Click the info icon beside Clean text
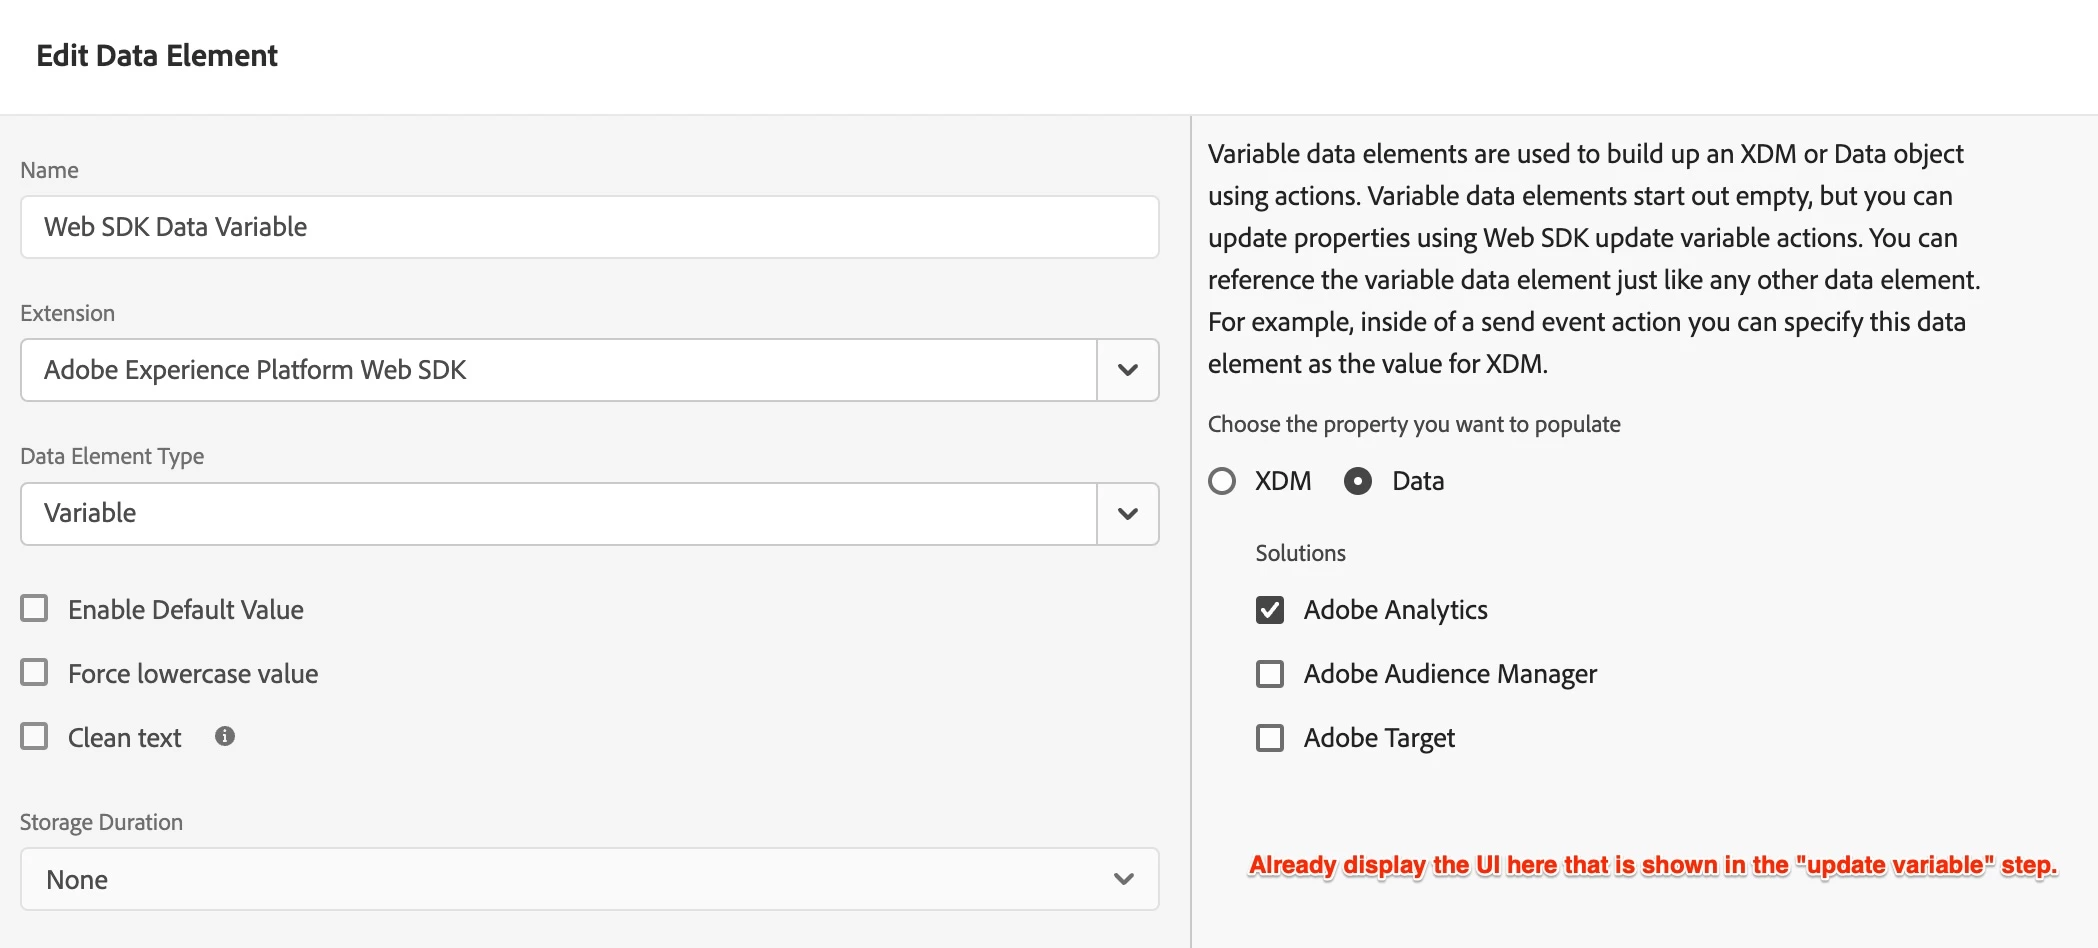 [x=225, y=737]
